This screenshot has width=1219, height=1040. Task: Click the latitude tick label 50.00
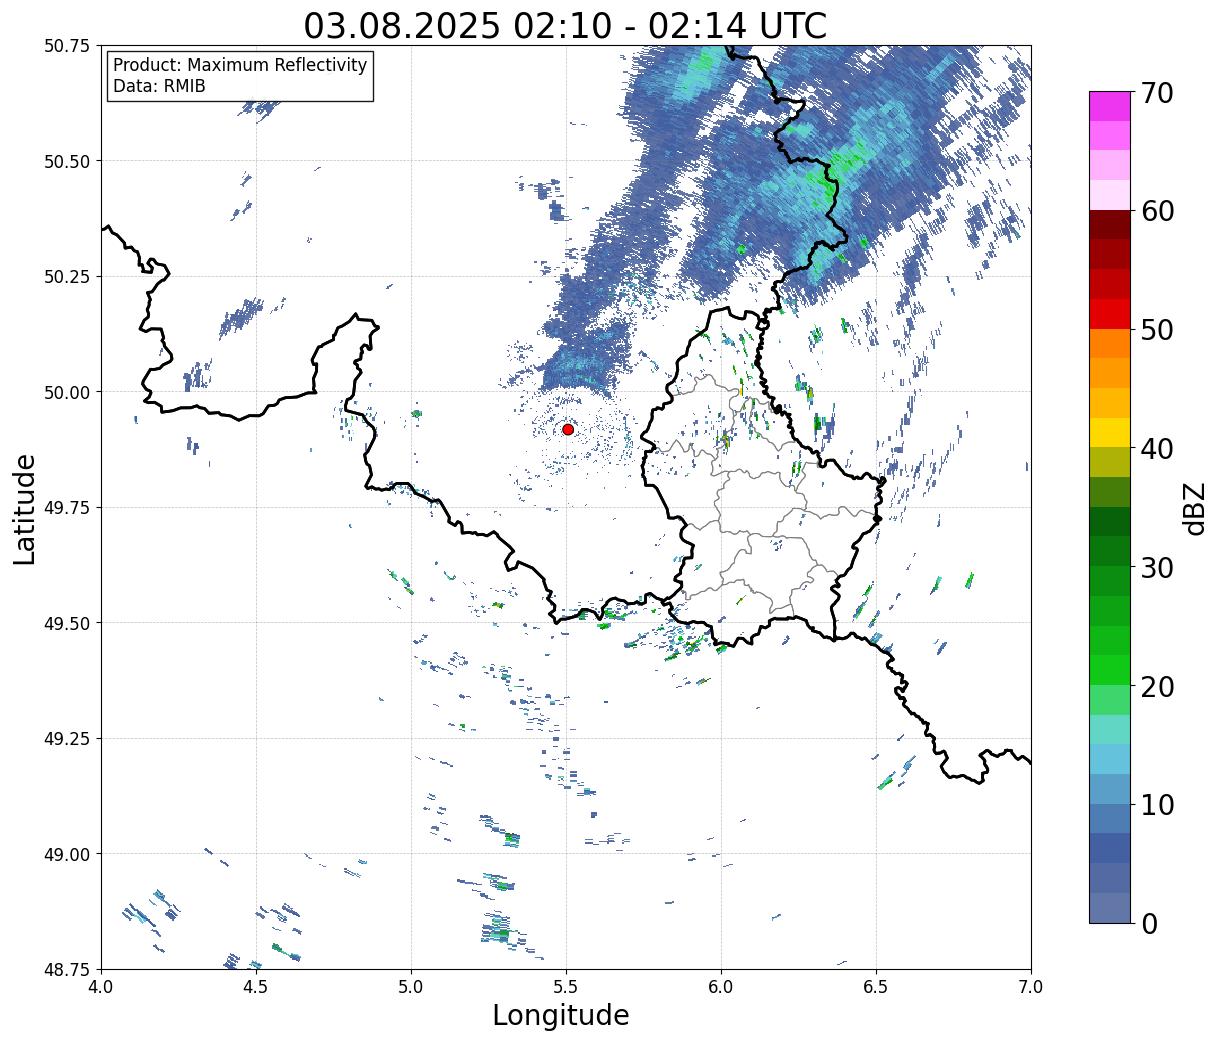[x=67, y=392]
